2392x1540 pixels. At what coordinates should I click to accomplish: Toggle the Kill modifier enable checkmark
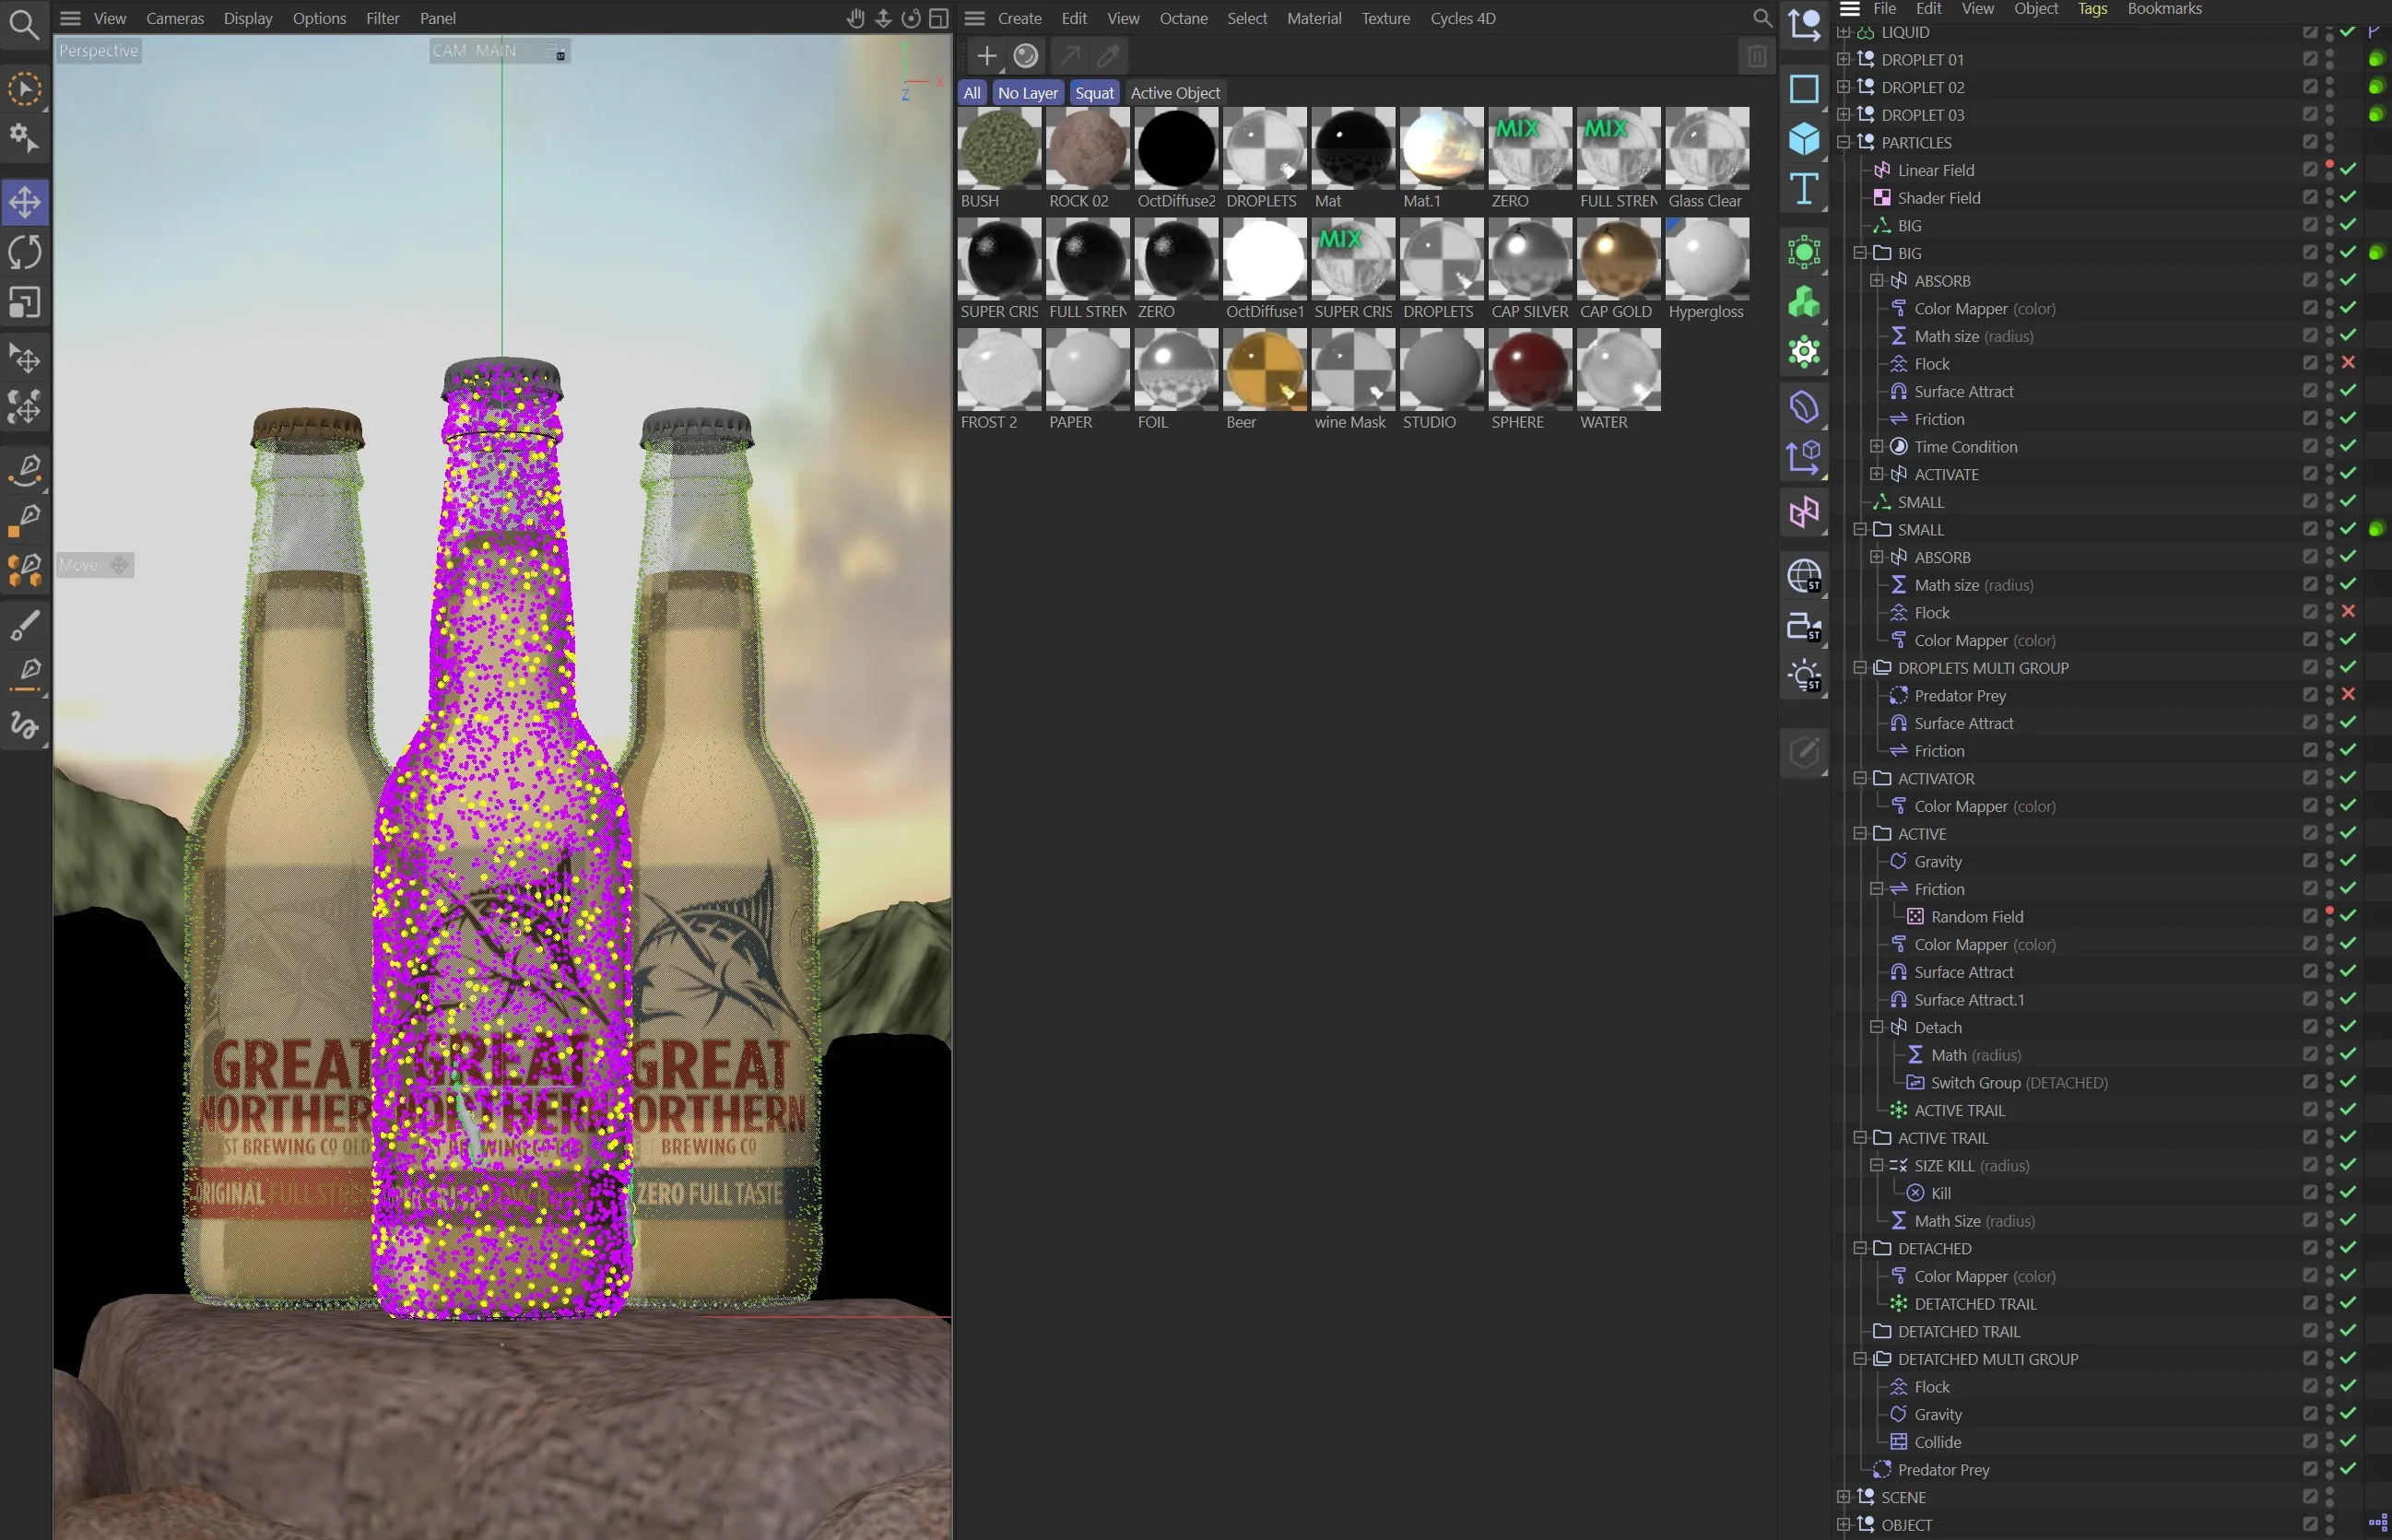(2348, 1192)
